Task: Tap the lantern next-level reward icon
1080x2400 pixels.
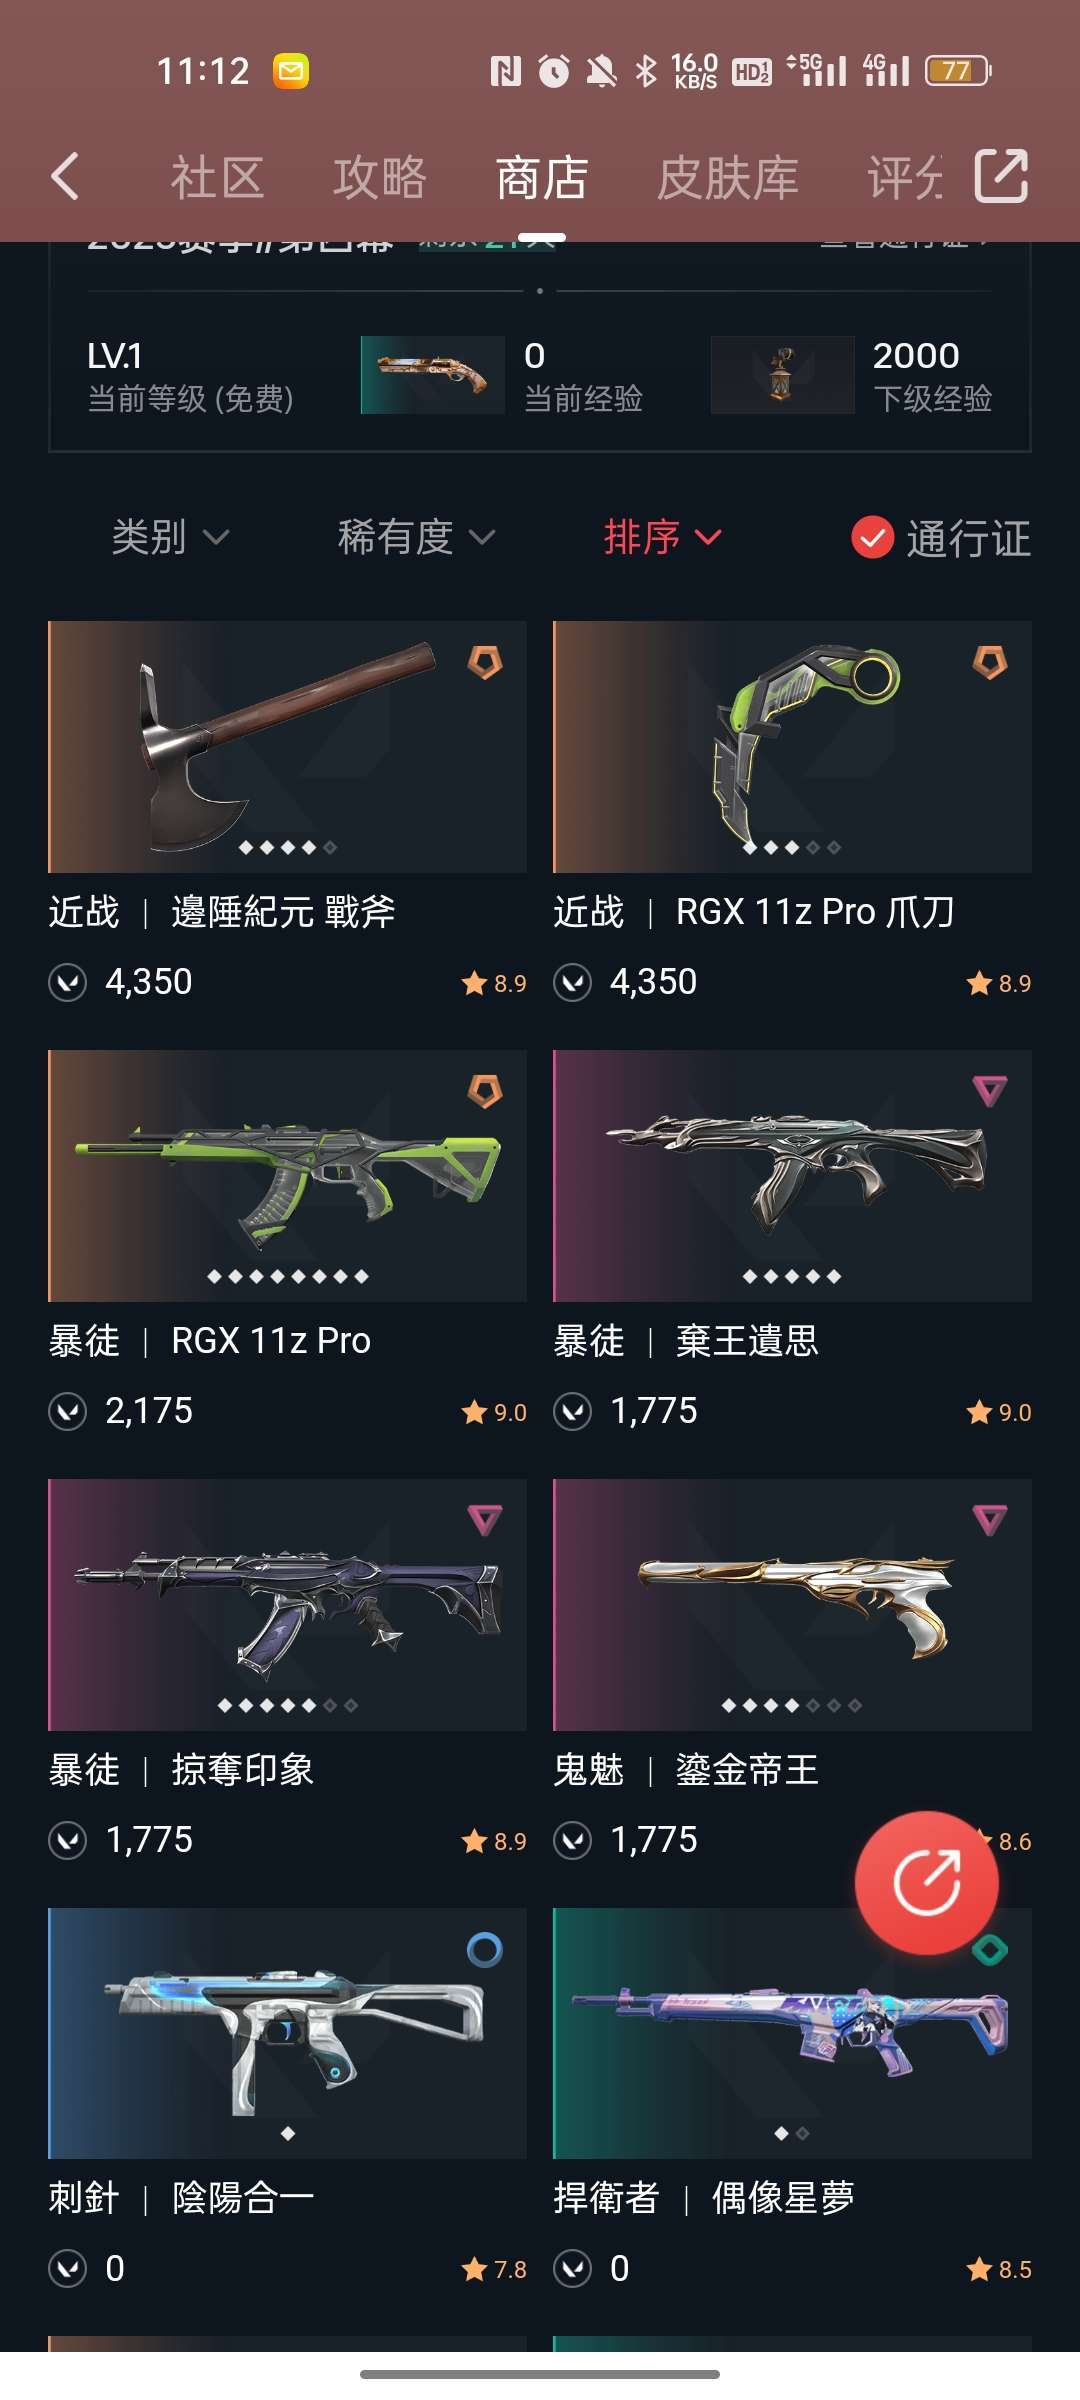Action: pyautogui.click(x=782, y=375)
